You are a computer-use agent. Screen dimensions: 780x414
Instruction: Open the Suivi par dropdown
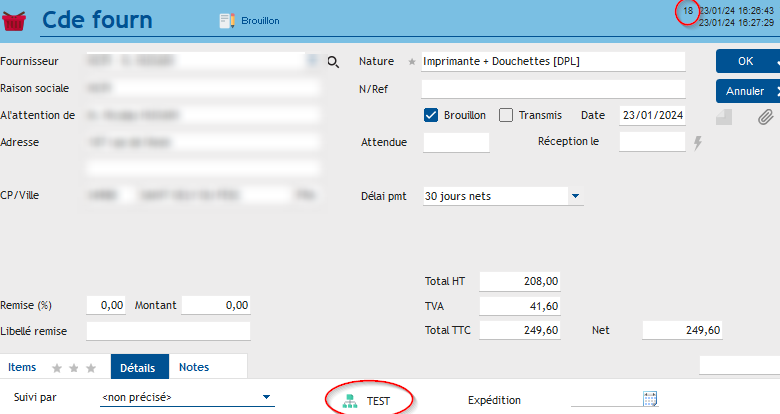[x=266, y=397]
